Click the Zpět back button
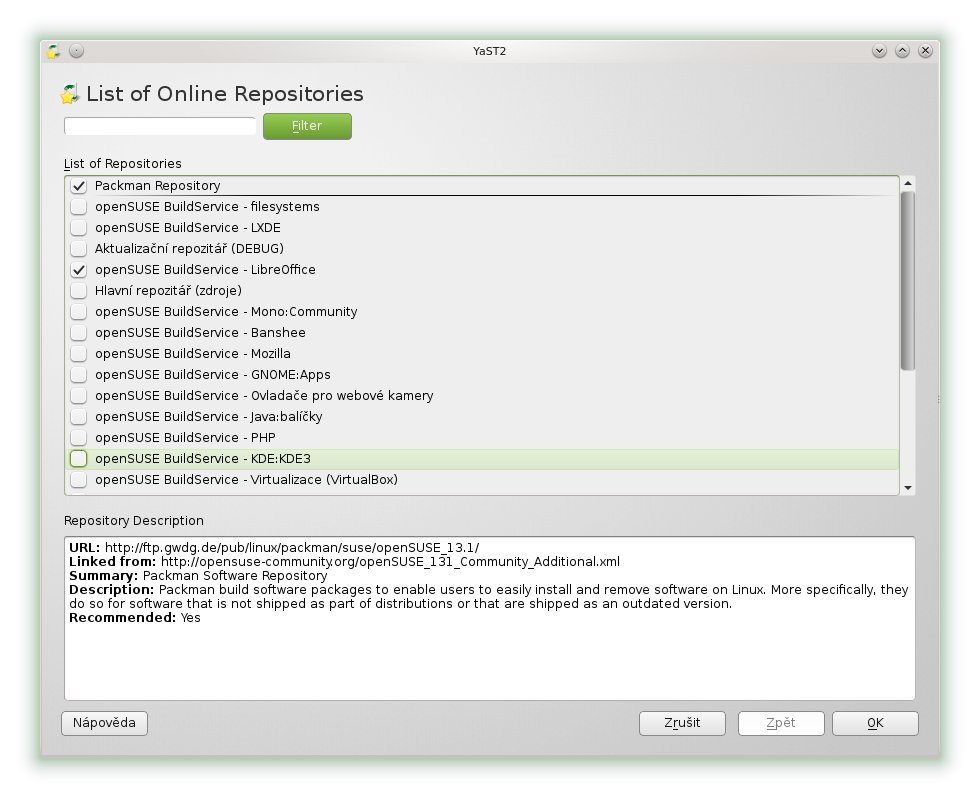This screenshot has width=980, height=799. 781,723
